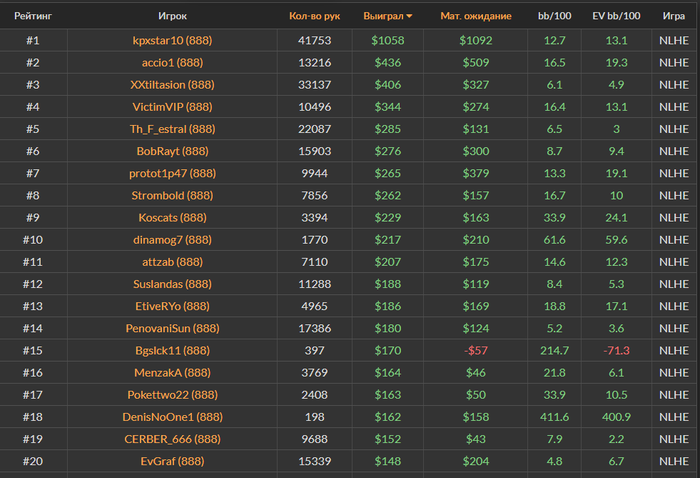Open VictimVIP (888) player link

tap(172, 106)
